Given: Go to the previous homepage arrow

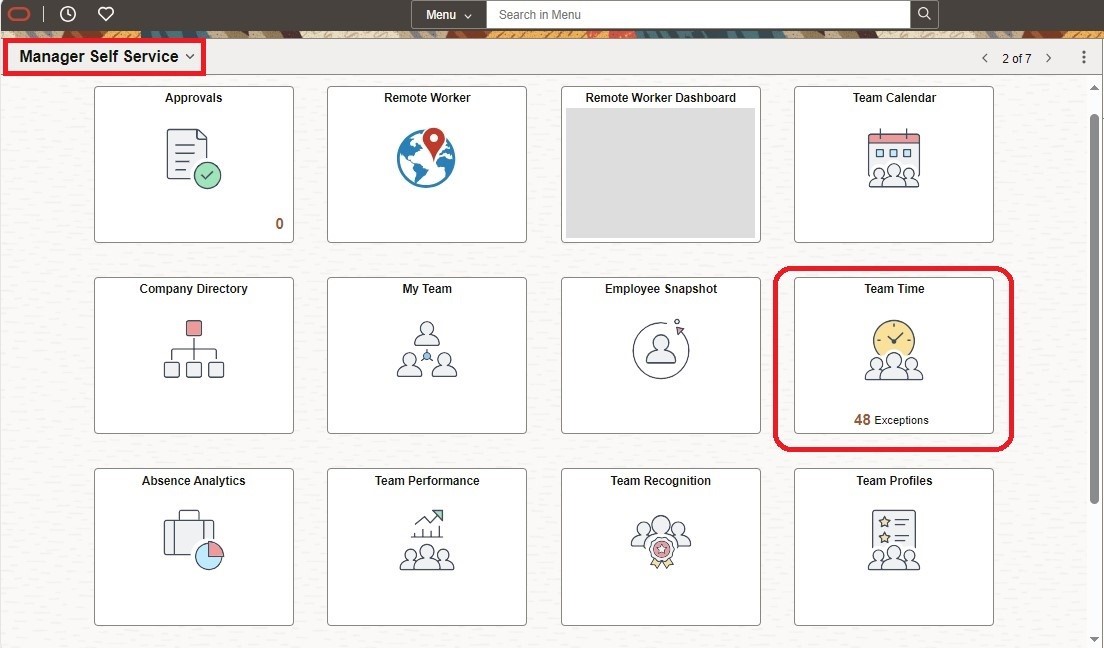Looking at the screenshot, I should tap(985, 58).
